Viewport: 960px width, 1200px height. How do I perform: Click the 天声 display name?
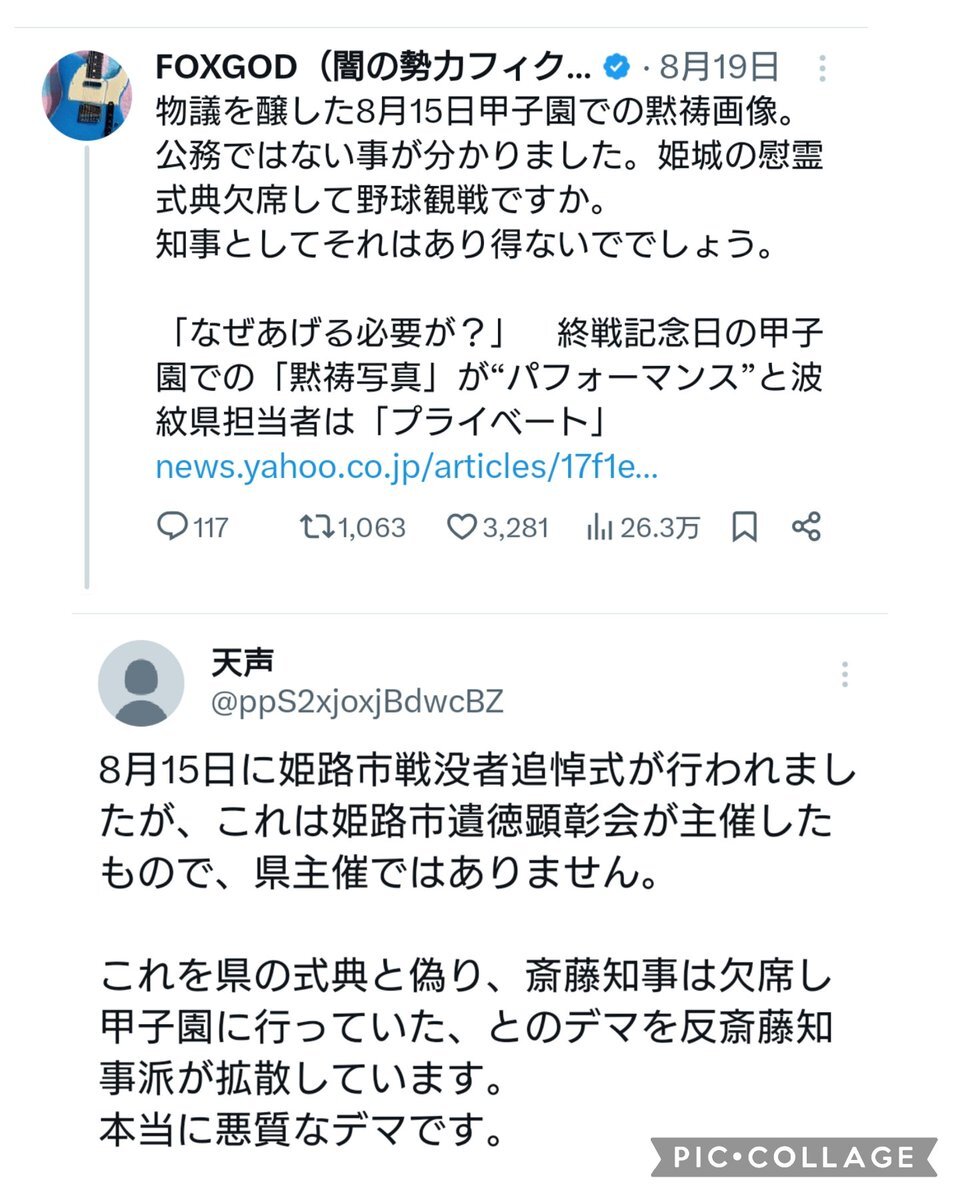pos(243,661)
